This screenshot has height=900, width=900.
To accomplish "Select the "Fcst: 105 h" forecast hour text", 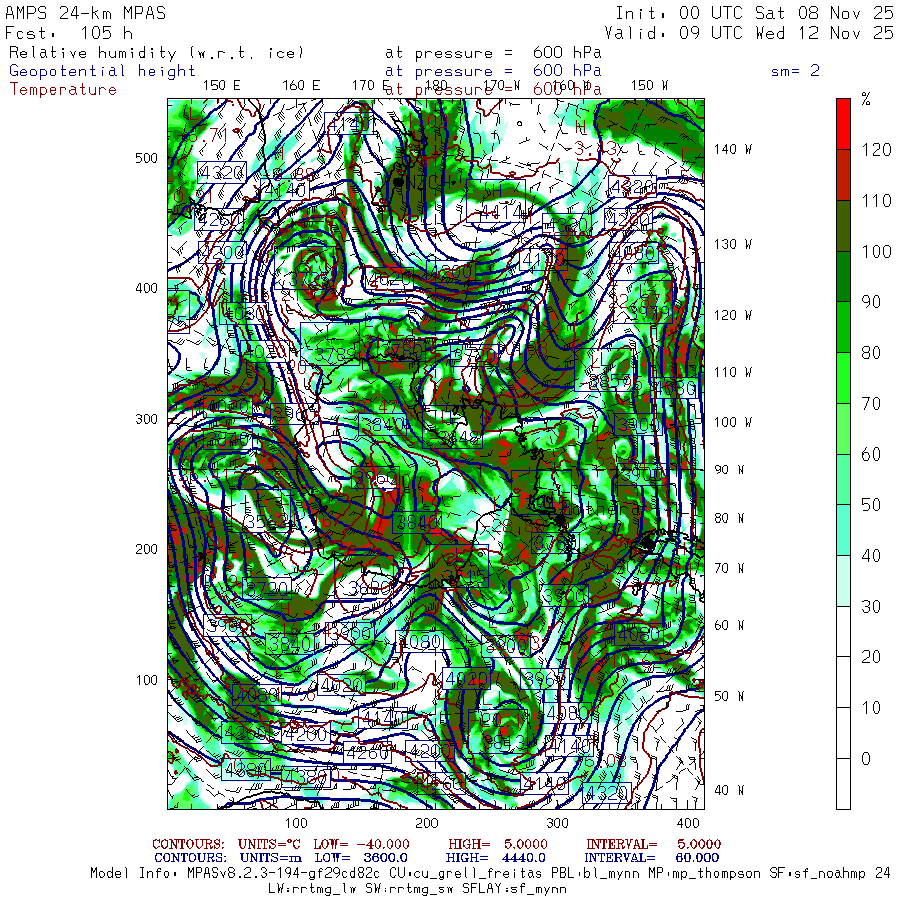I will tap(68, 33).
